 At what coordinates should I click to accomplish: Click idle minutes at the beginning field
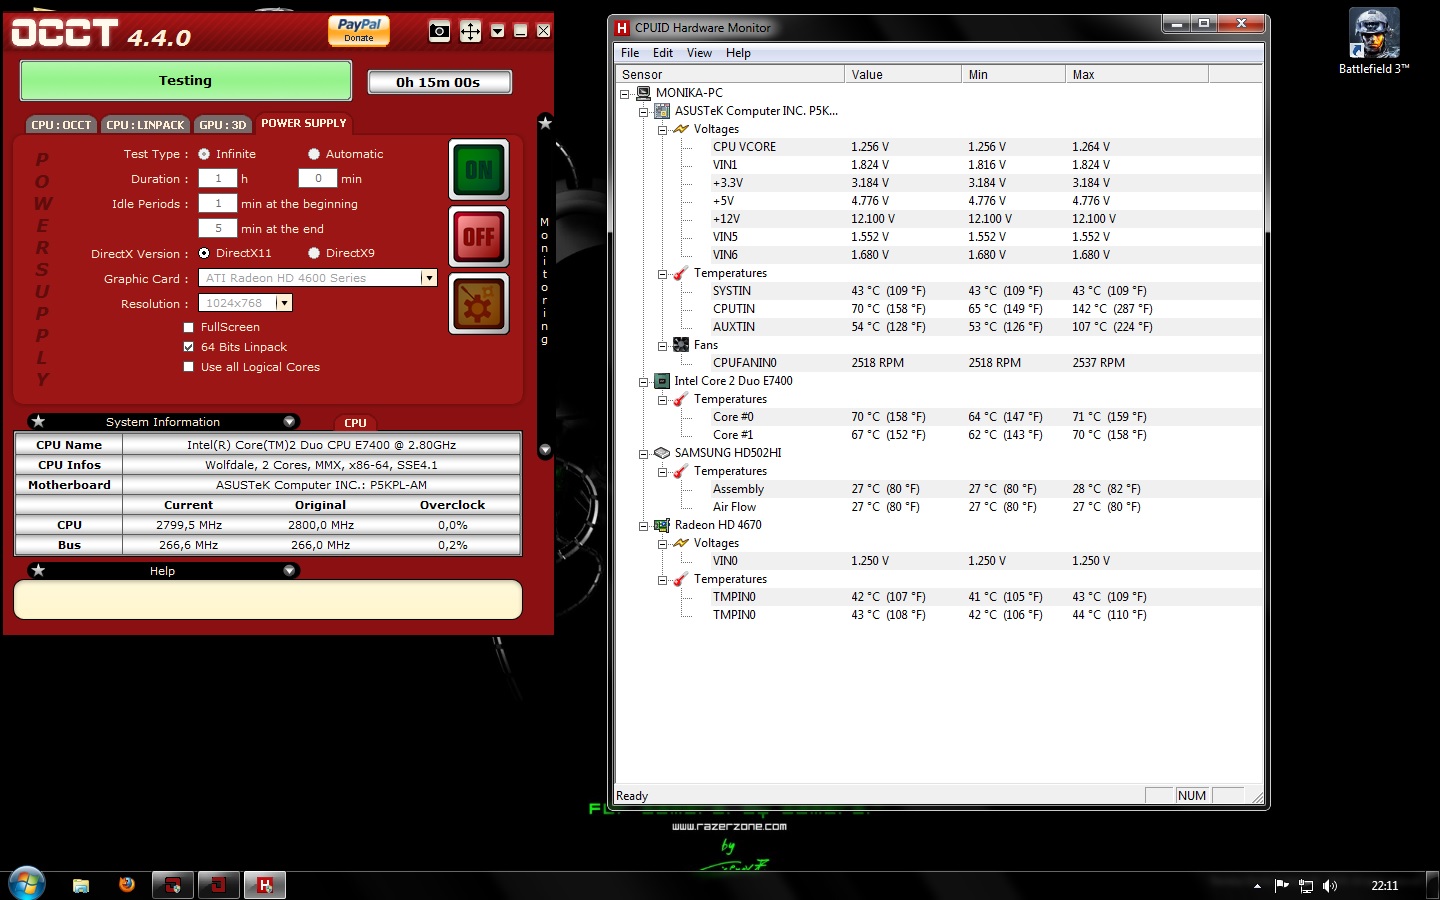click(218, 203)
